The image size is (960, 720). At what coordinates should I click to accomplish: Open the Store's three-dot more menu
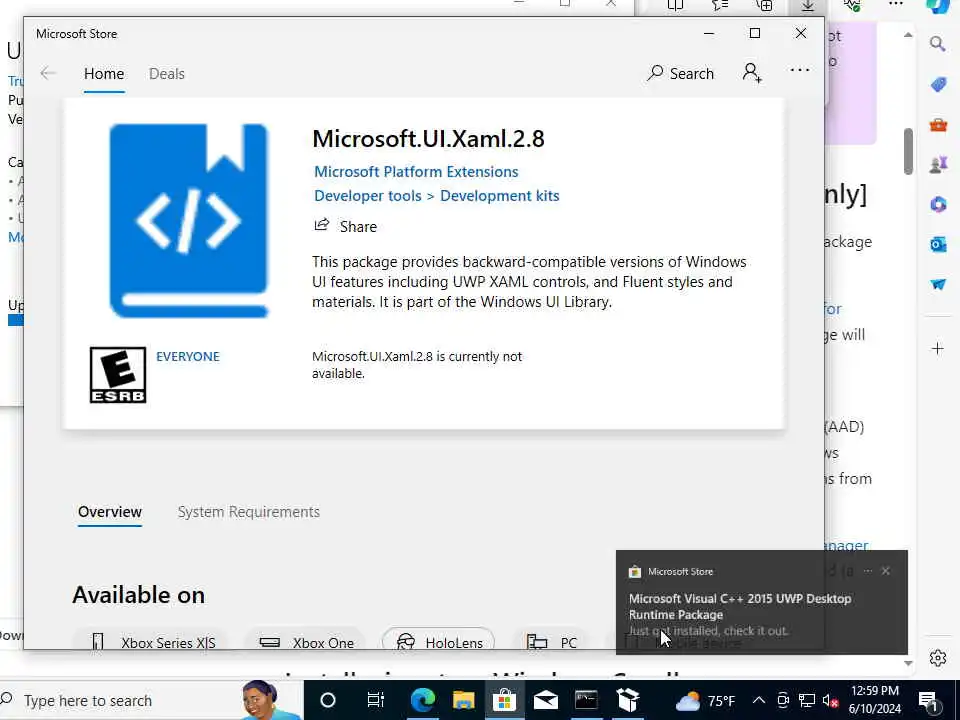point(800,70)
